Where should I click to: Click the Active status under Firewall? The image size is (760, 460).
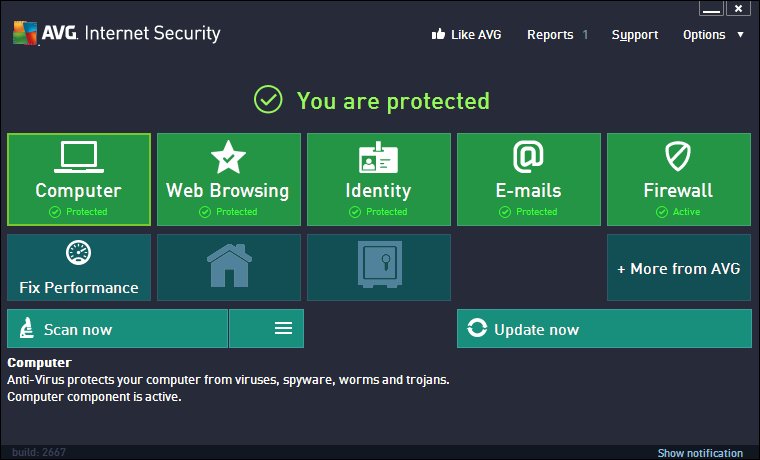(678, 212)
